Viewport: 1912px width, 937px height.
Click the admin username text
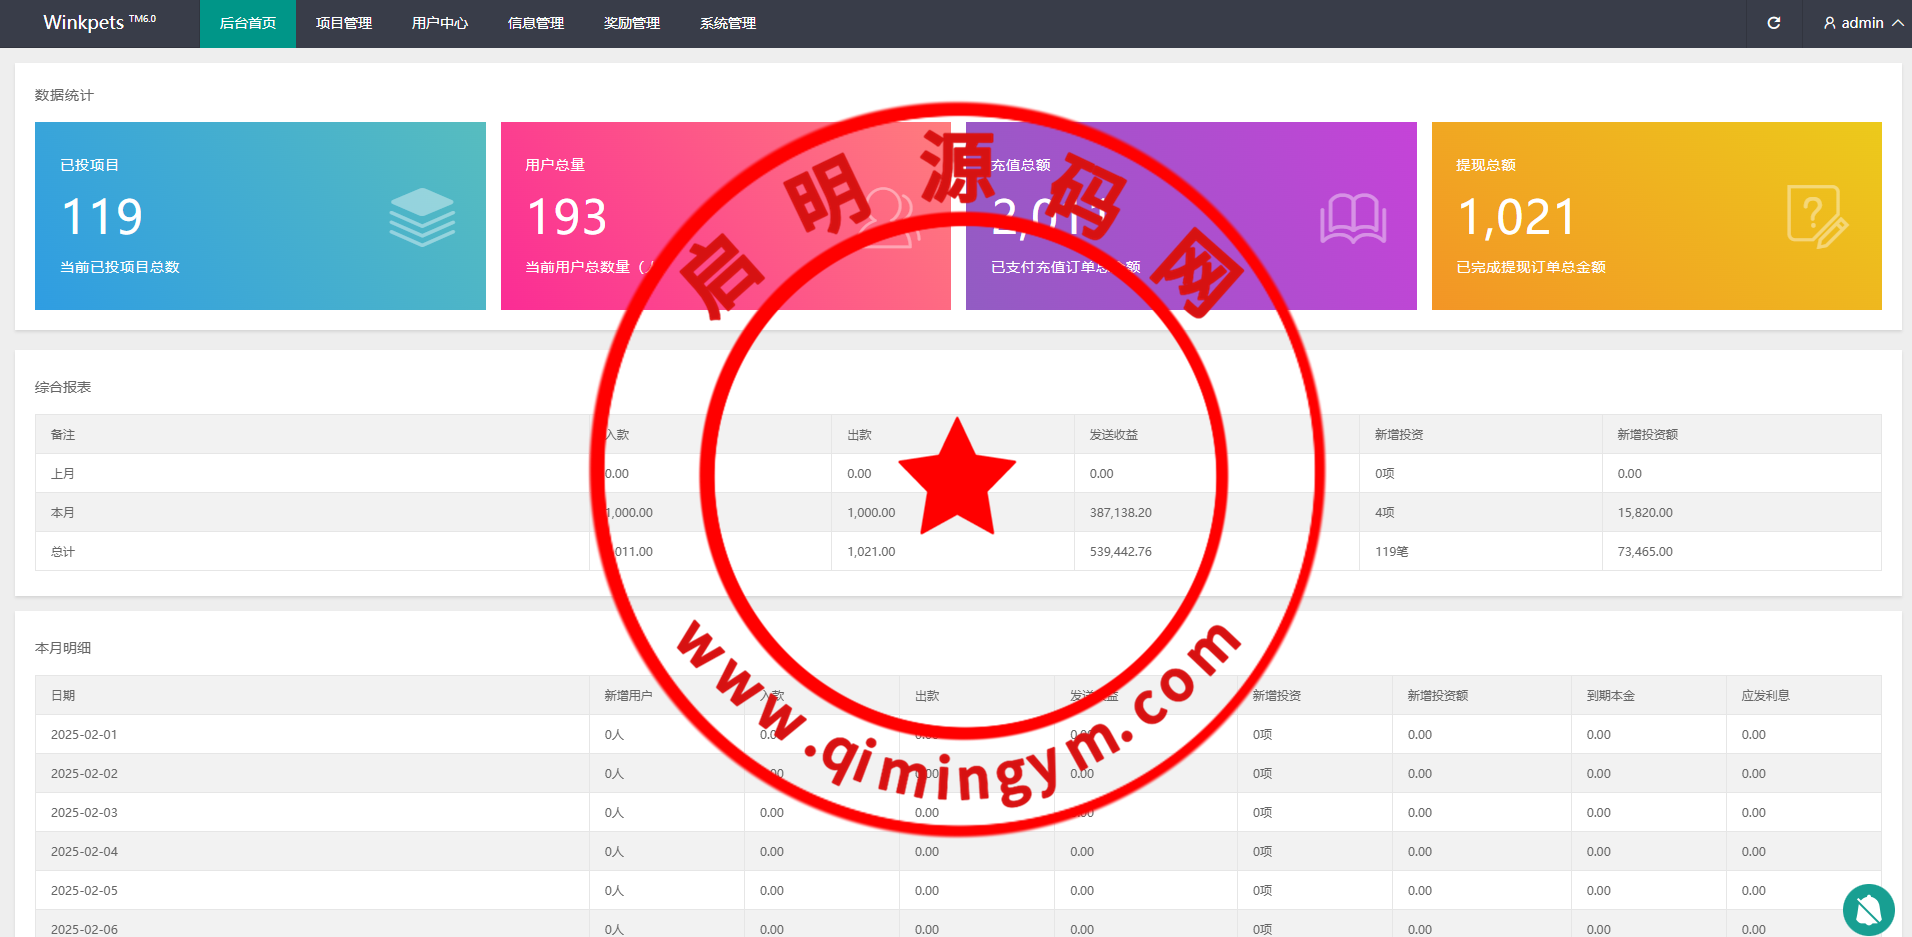tap(1862, 23)
